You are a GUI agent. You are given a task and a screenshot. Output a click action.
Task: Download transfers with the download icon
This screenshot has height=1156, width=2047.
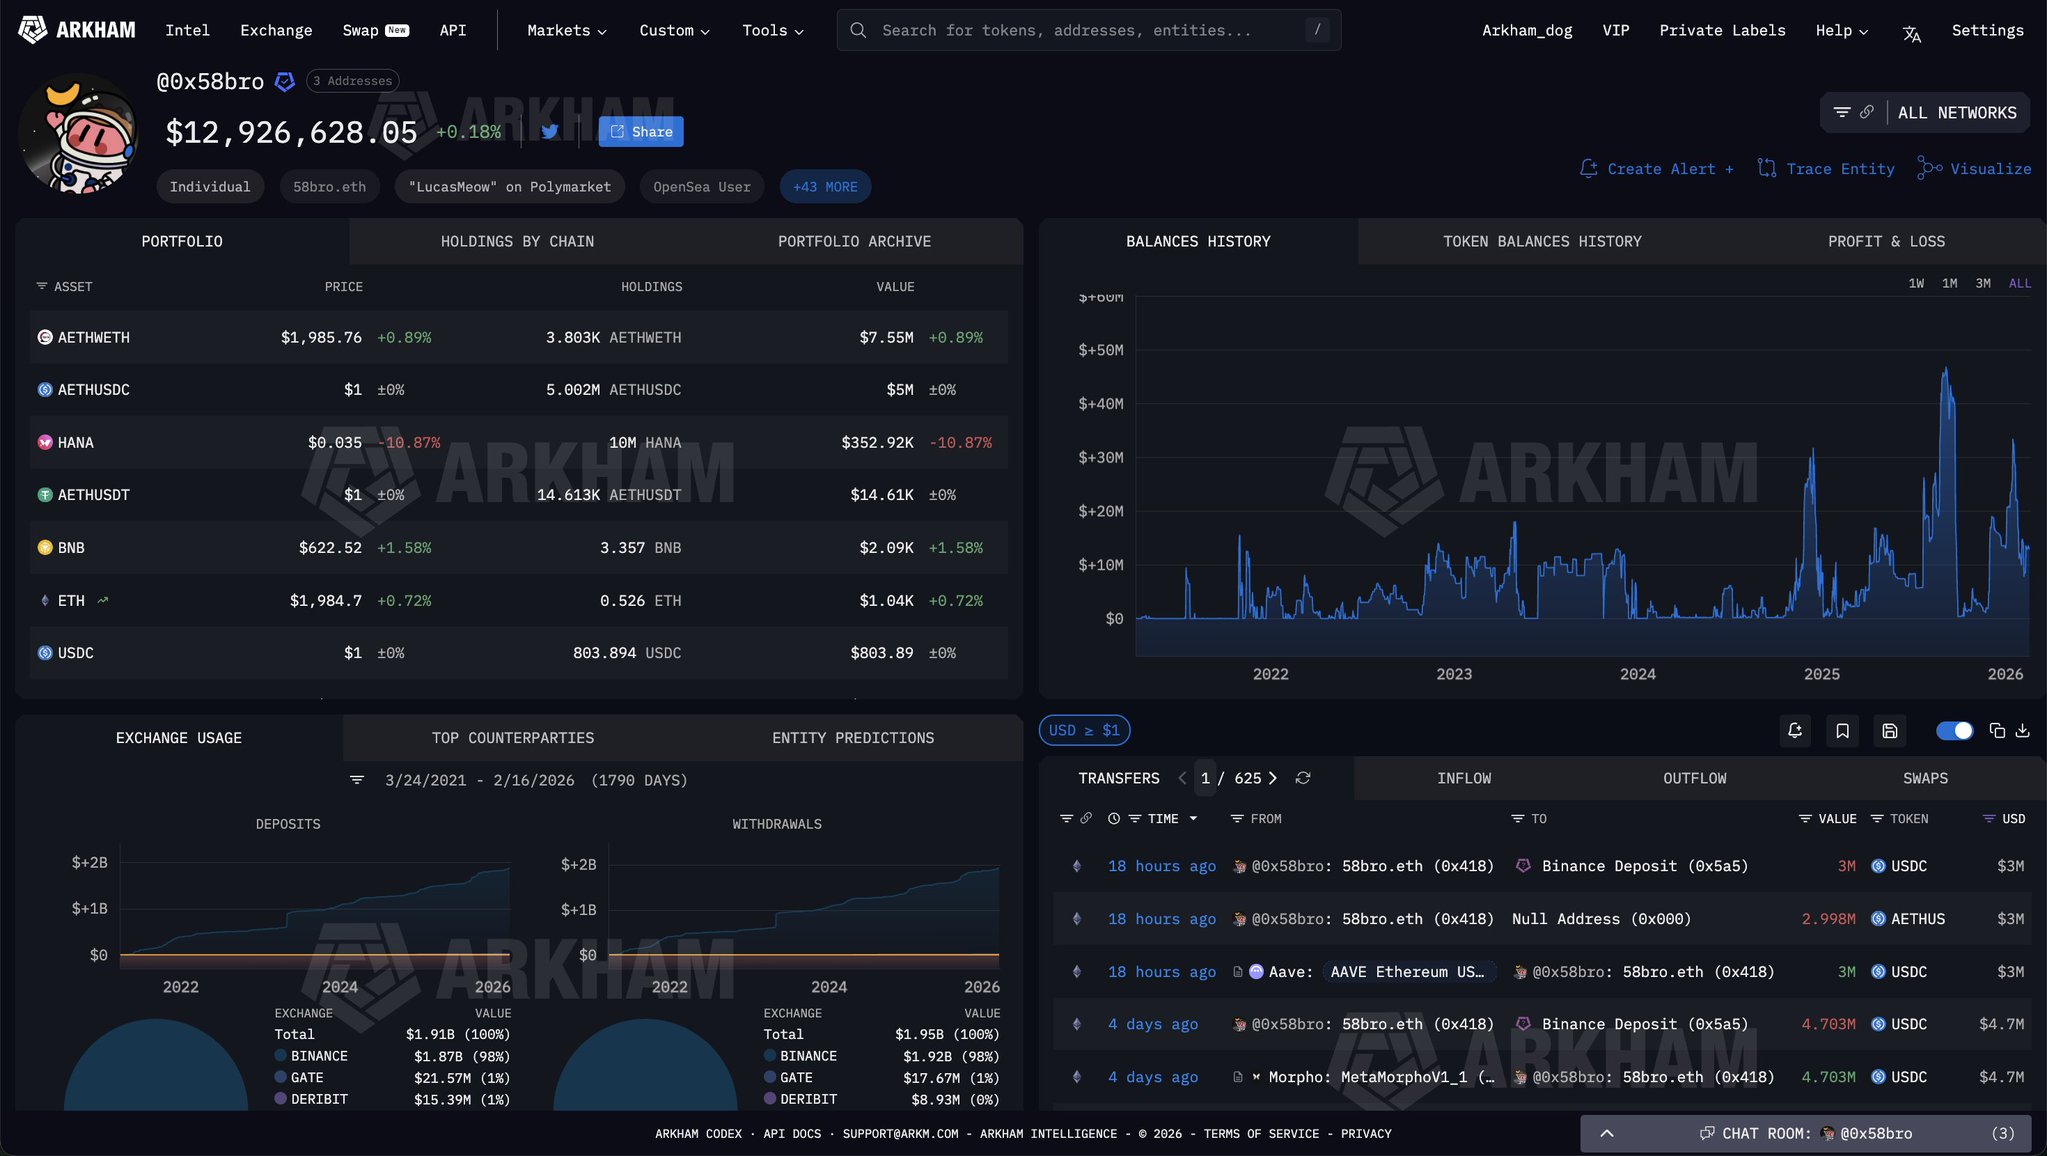coord(2022,731)
